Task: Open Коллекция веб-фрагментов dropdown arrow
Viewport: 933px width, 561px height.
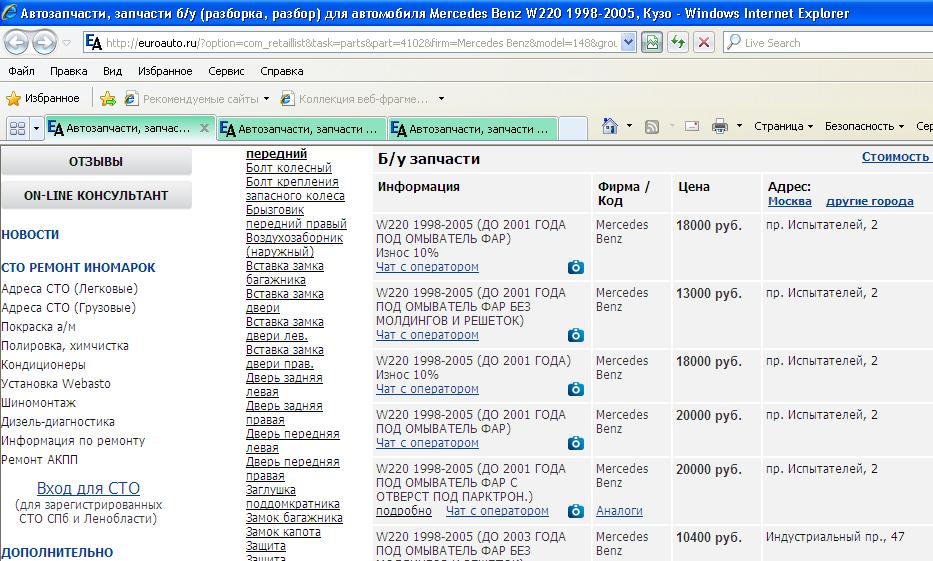Action: click(441, 99)
